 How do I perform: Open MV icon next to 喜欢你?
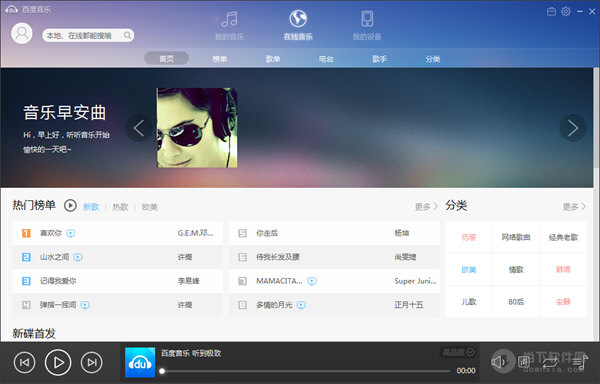(x=70, y=233)
